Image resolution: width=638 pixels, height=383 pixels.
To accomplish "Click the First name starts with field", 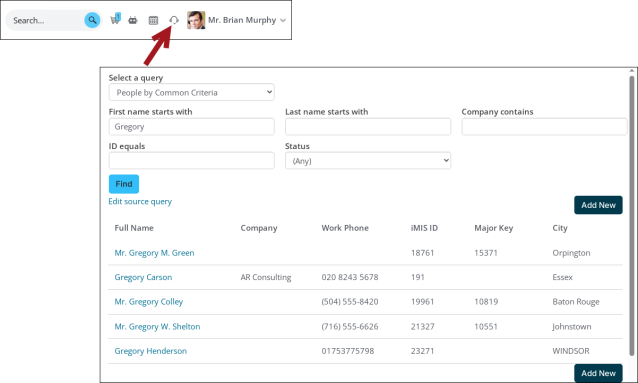I will (191, 127).
